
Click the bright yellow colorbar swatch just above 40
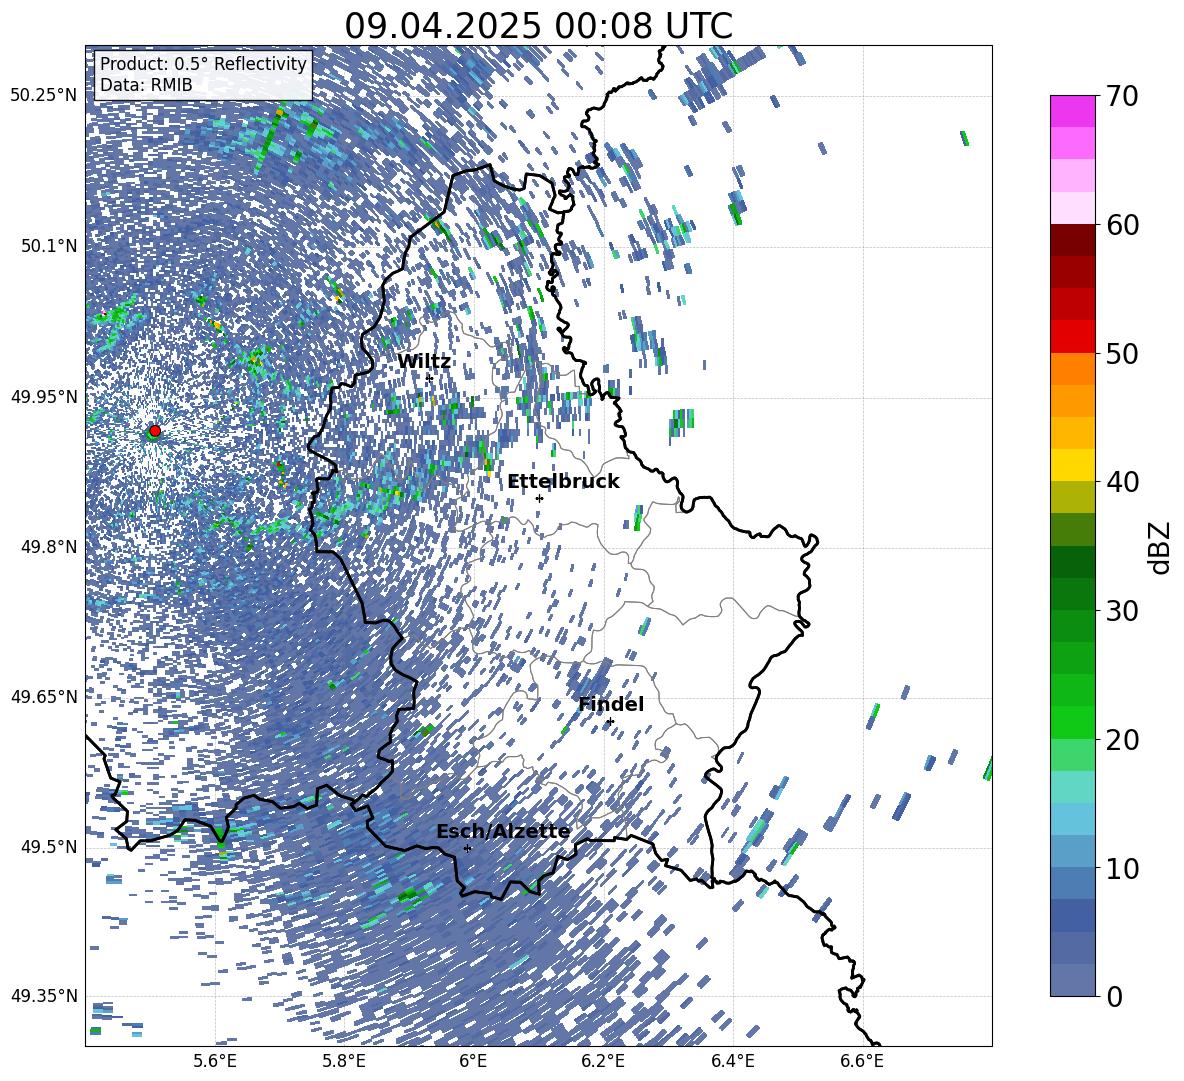click(1072, 465)
